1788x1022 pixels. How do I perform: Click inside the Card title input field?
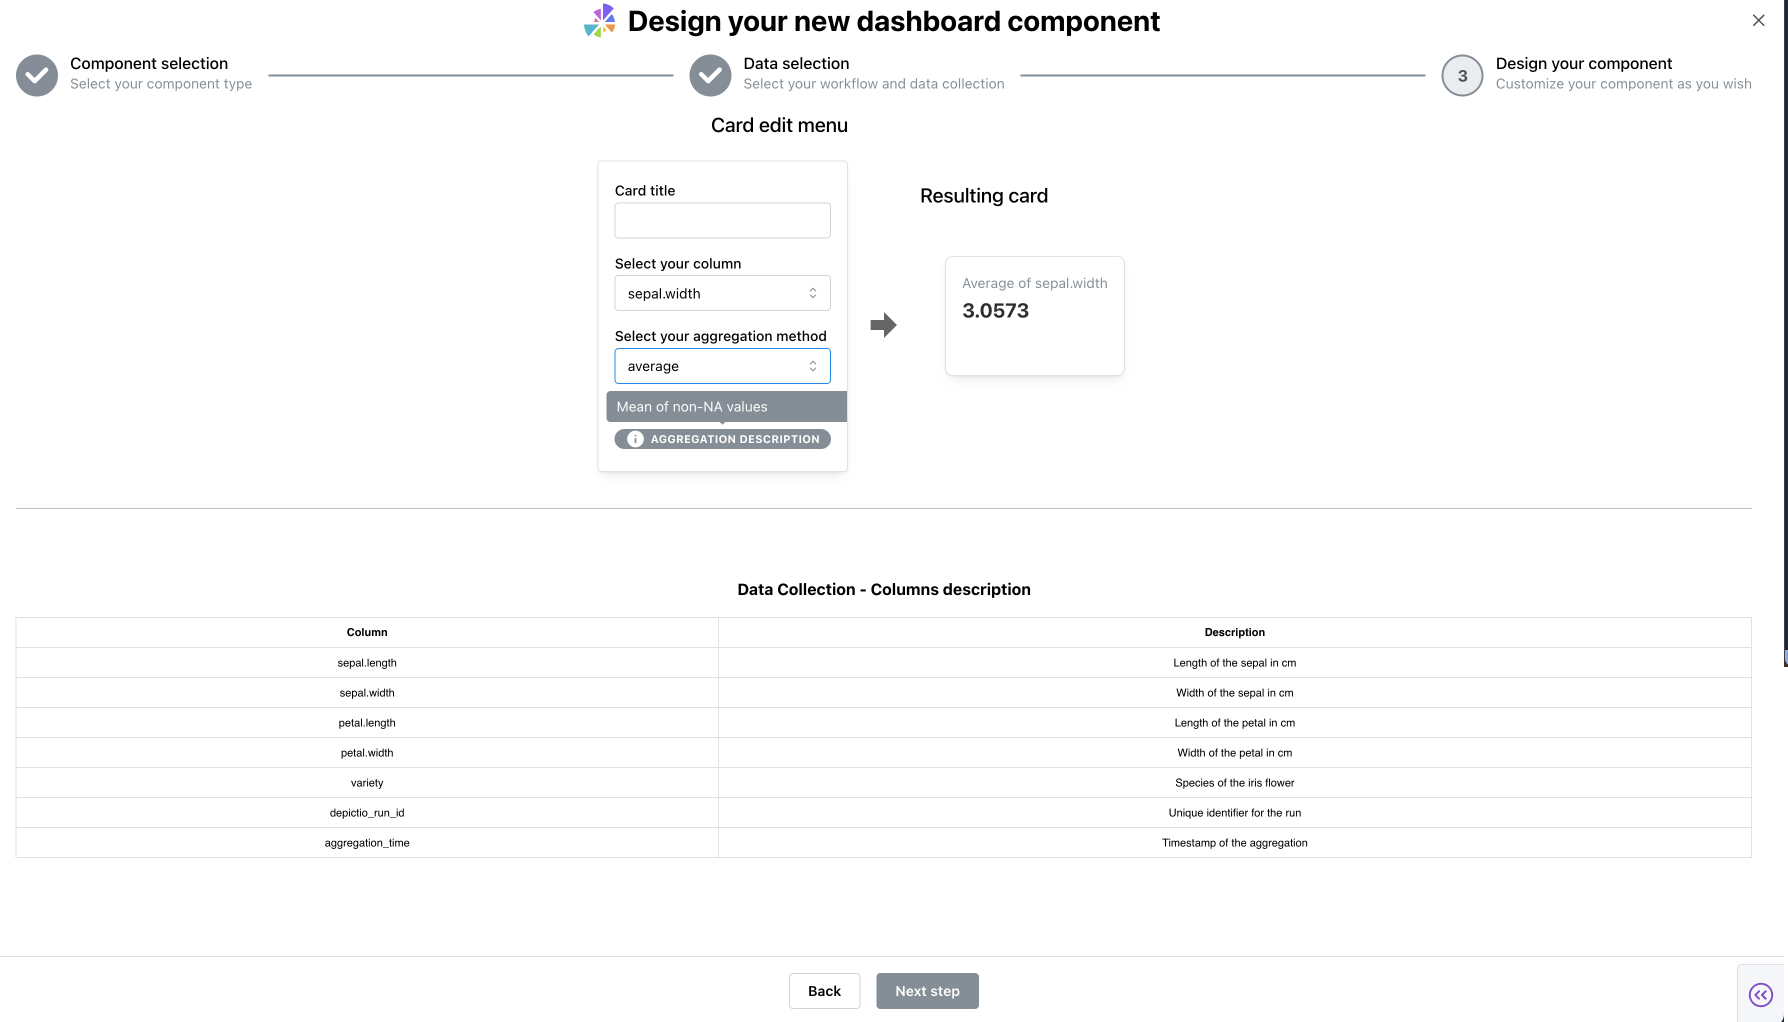[722, 220]
